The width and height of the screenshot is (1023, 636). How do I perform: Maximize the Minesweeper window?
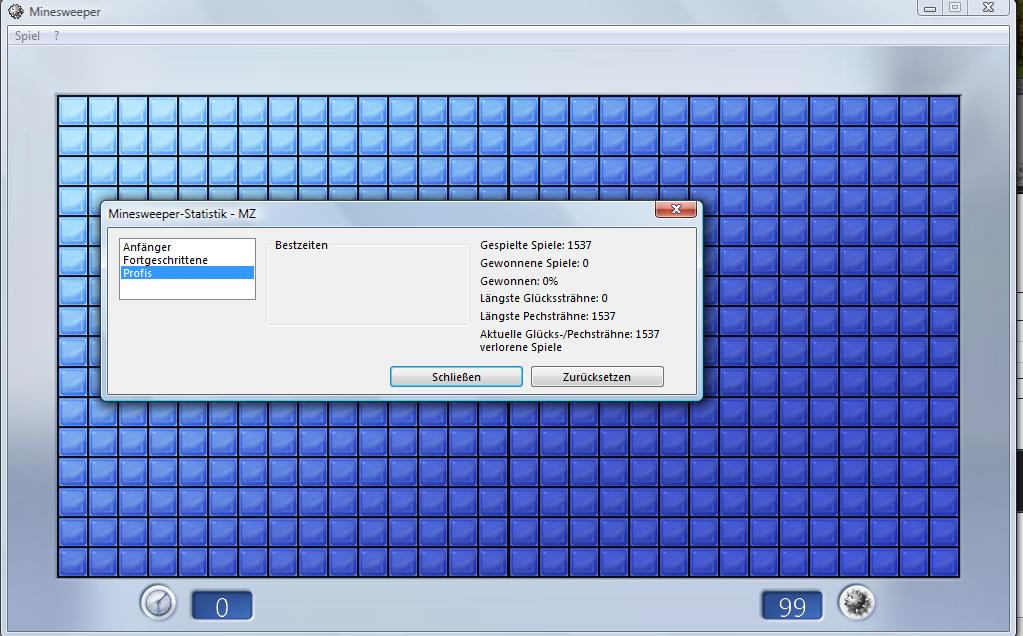point(956,8)
